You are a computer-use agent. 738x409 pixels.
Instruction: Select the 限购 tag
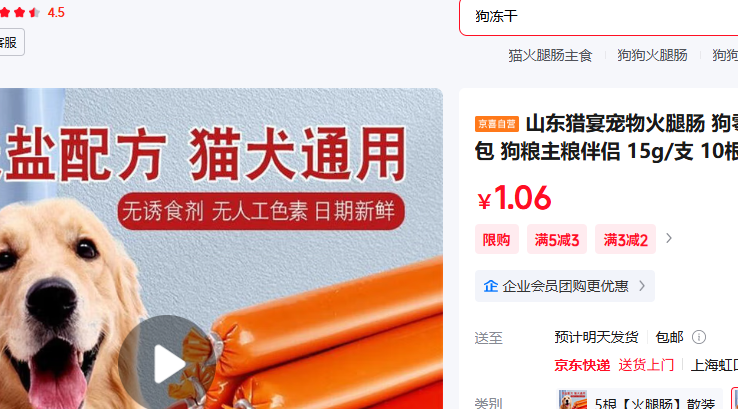497,240
